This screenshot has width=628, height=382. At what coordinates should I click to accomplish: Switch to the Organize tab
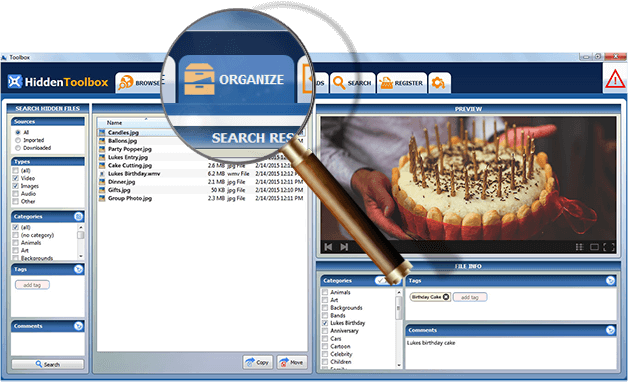tap(236, 79)
